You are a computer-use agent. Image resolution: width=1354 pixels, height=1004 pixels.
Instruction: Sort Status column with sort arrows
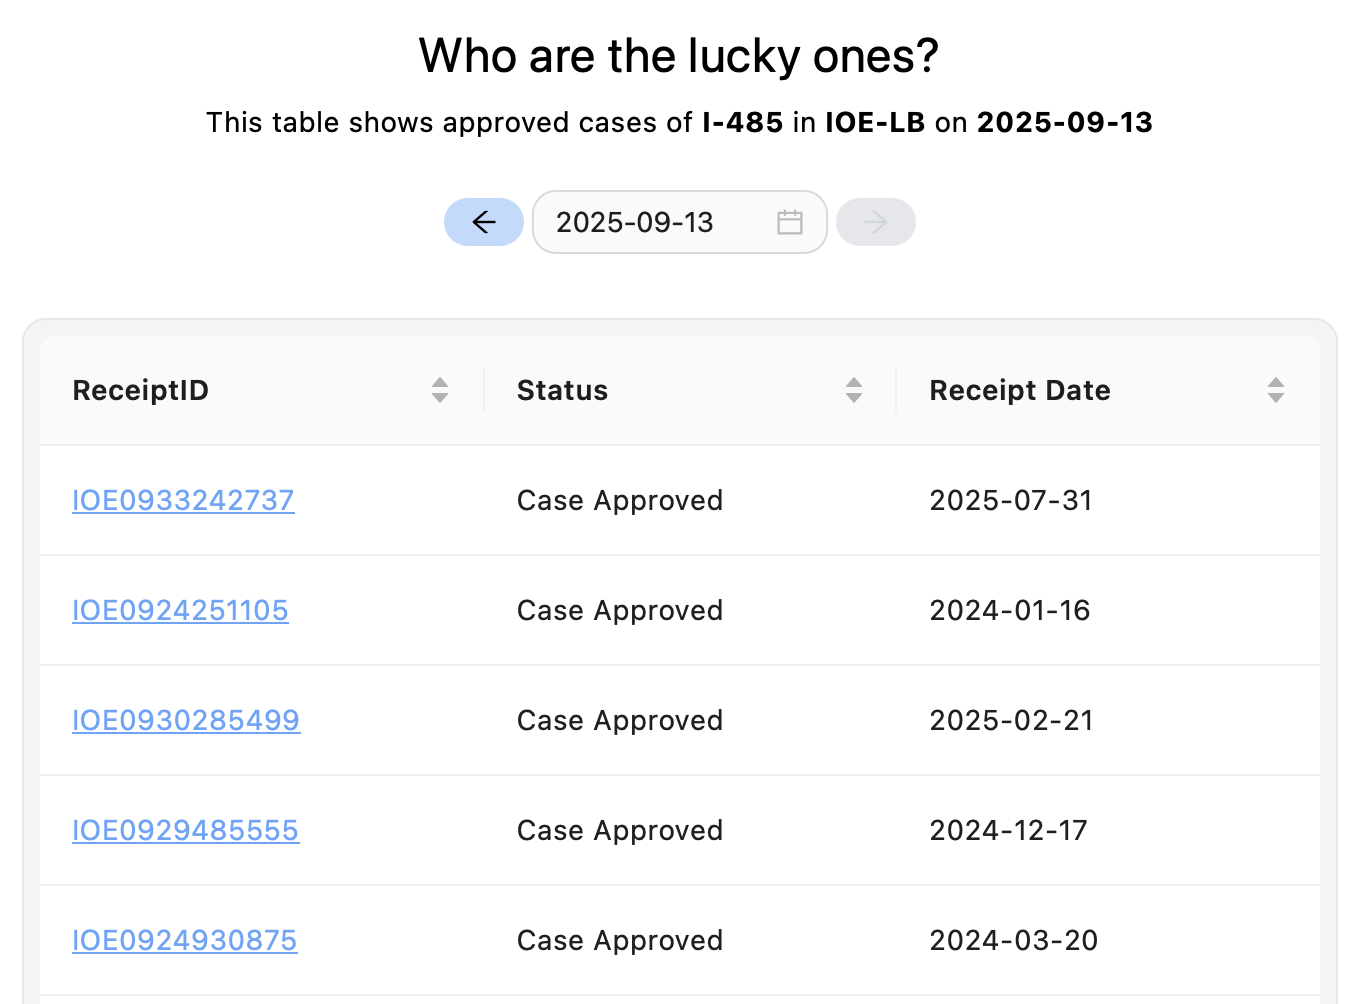tap(854, 390)
